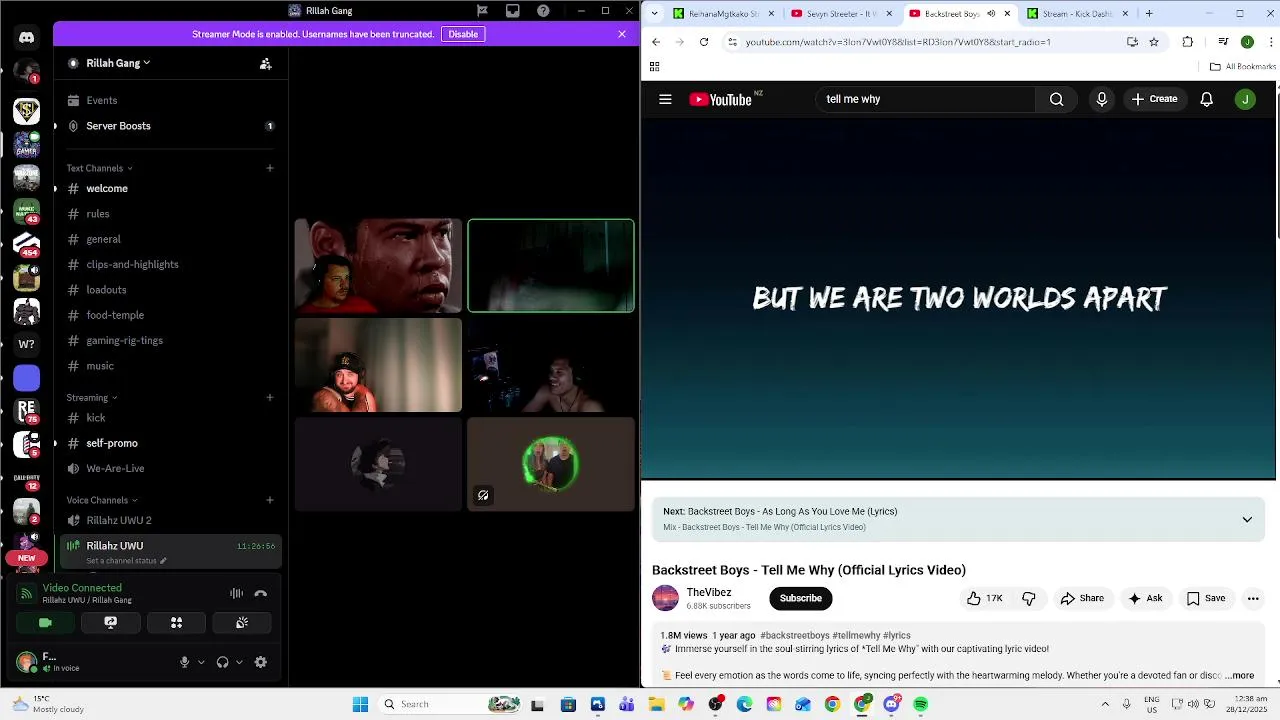Open Discord Activities launcher button
The width and height of the screenshot is (1280, 720).
[176, 622]
